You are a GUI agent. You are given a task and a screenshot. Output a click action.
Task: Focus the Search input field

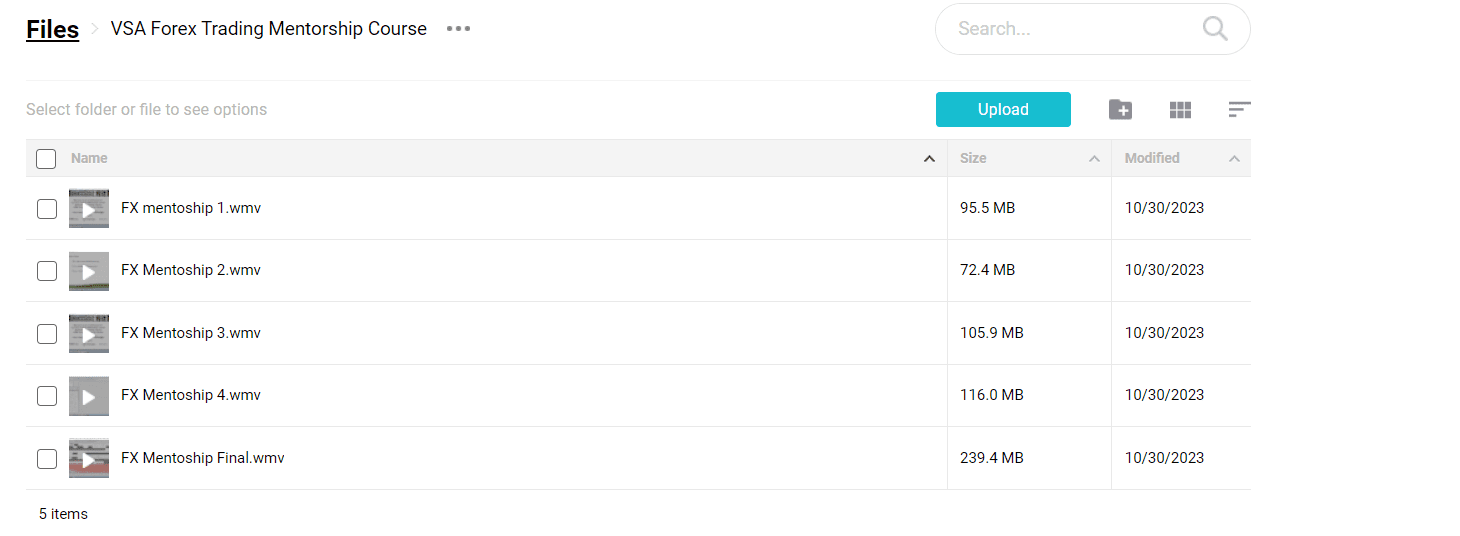click(1075, 29)
